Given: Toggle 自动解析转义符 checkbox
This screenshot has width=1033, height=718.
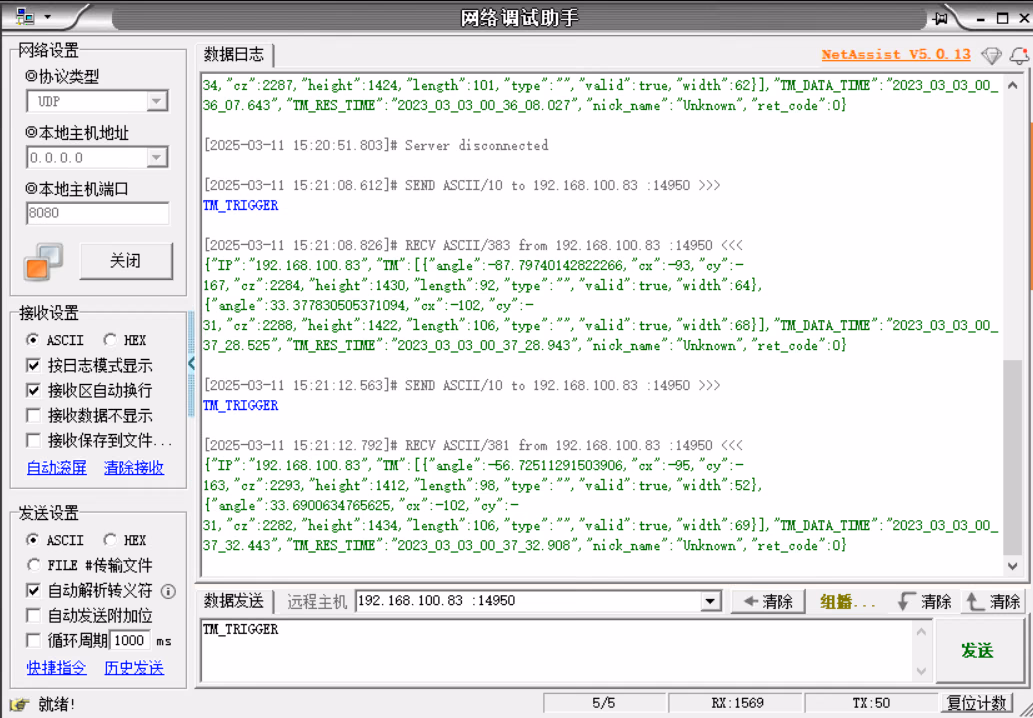Looking at the screenshot, I should 33,590.
